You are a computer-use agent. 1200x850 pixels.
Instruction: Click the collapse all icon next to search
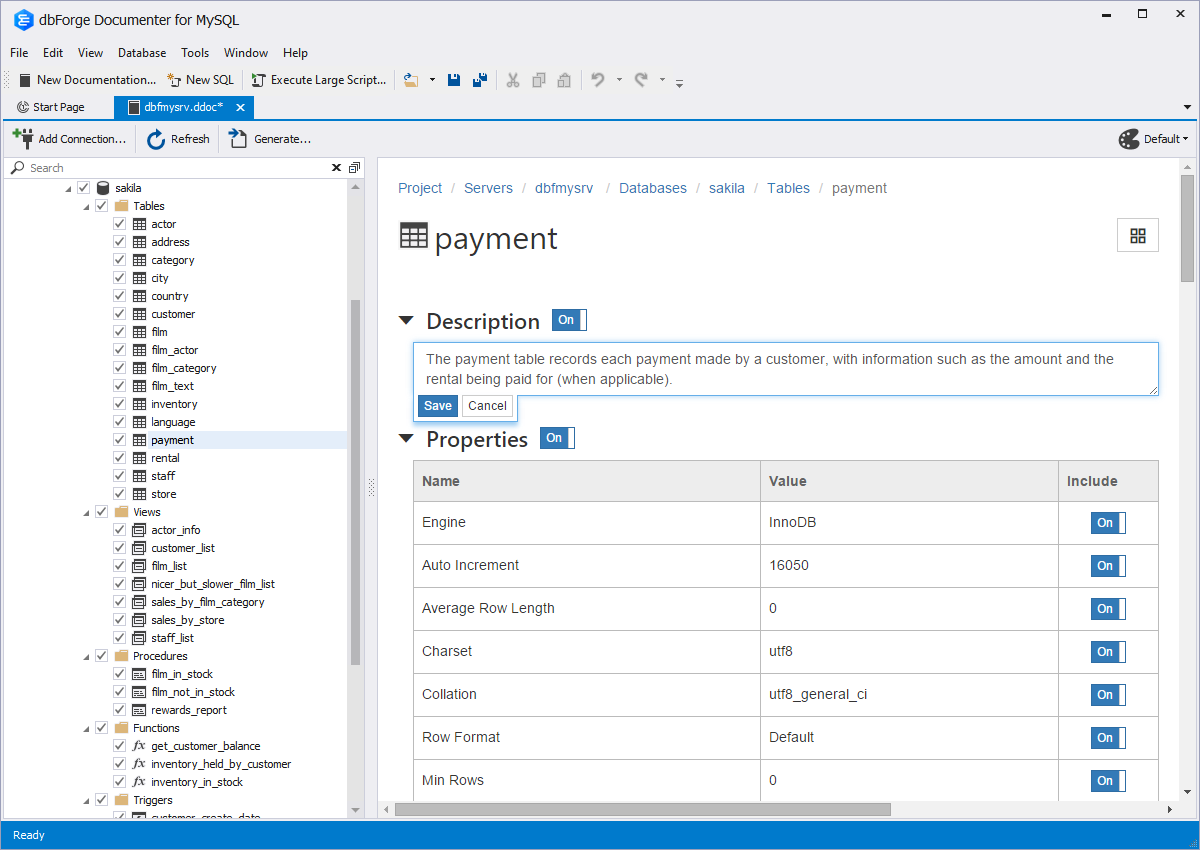click(x=354, y=168)
